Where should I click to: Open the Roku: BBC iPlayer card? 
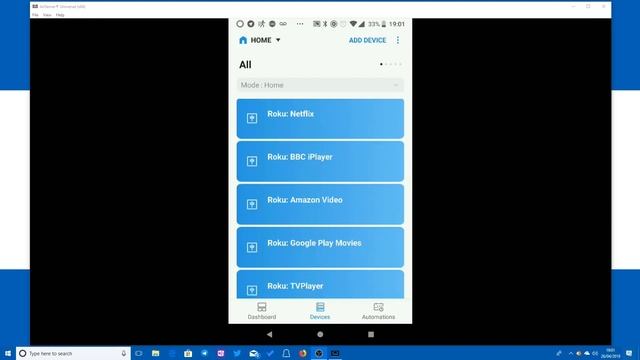click(x=320, y=161)
